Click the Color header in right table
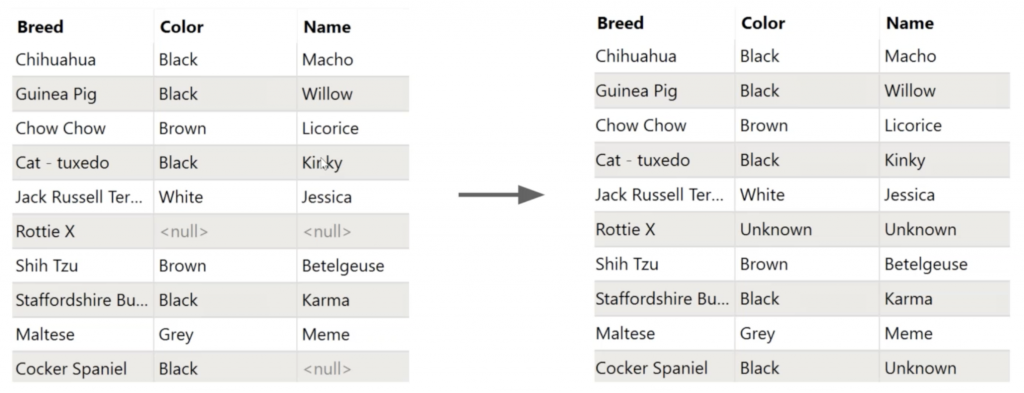The width and height of the screenshot is (1024, 393). pos(763,23)
